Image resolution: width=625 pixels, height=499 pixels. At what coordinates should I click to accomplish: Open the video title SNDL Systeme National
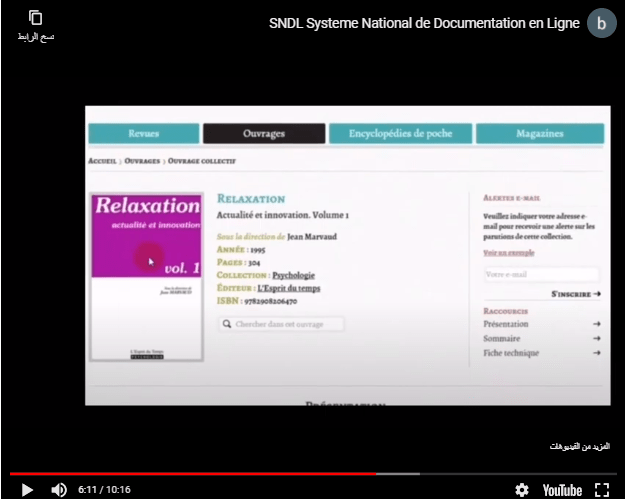(424, 23)
